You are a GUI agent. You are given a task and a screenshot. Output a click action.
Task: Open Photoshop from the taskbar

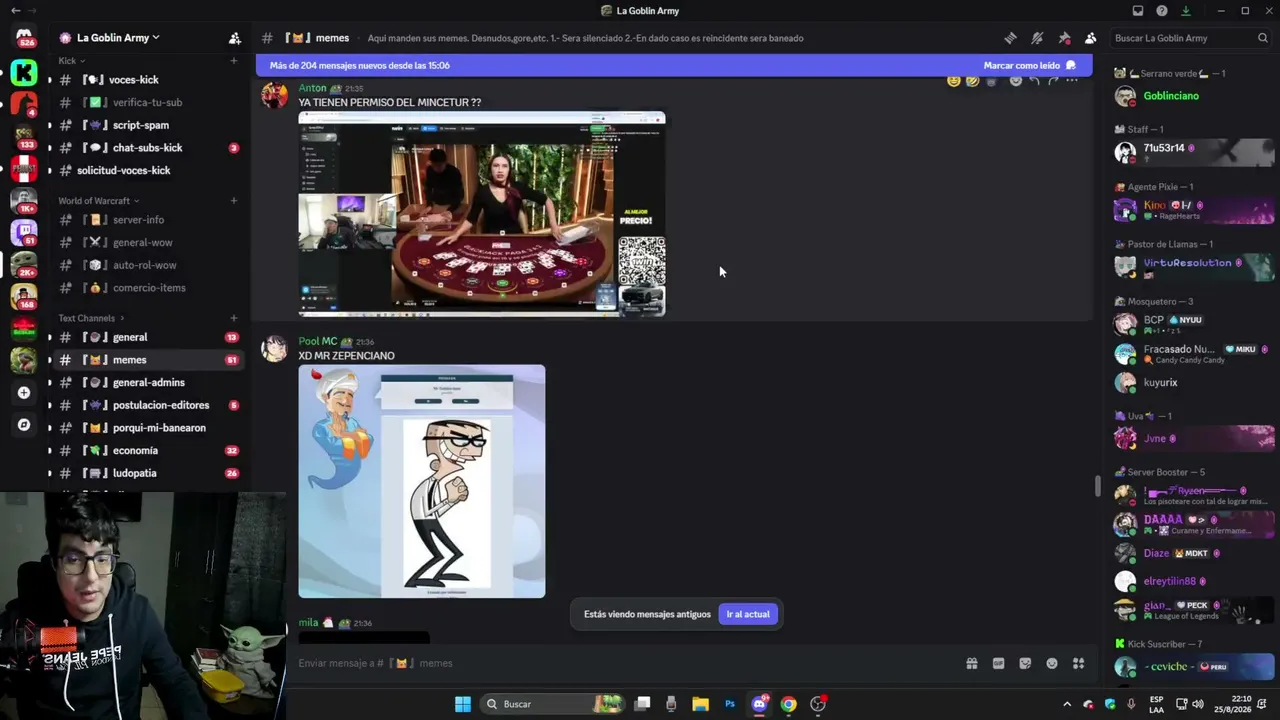pos(730,704)
